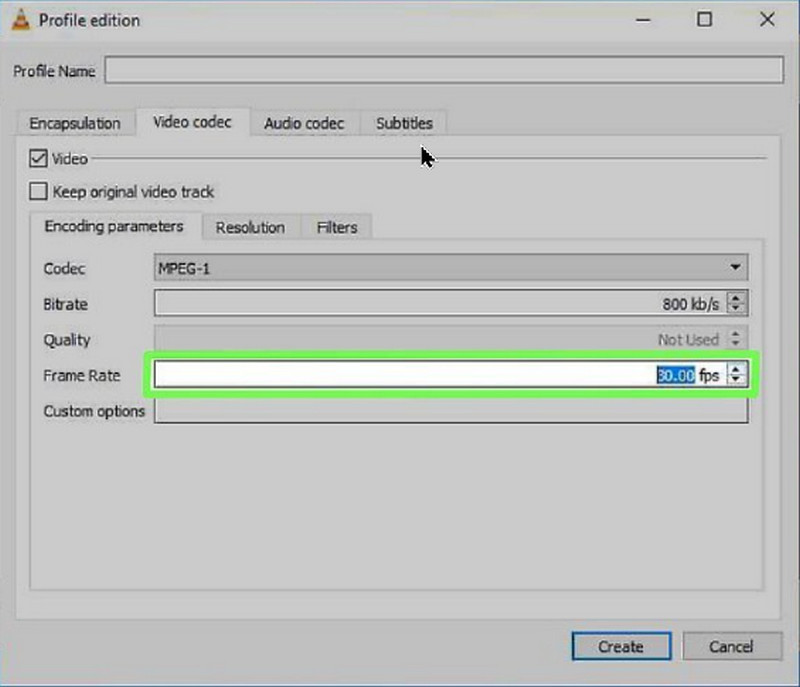Toggle the Video option off
Image resolution: width=800 pixels, height=687 pixels.
(38, 158)
